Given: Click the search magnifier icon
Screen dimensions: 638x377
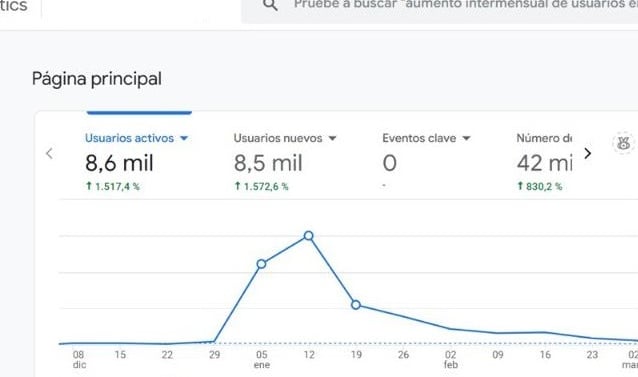Looking at the screenshot, I should [270, 4].
